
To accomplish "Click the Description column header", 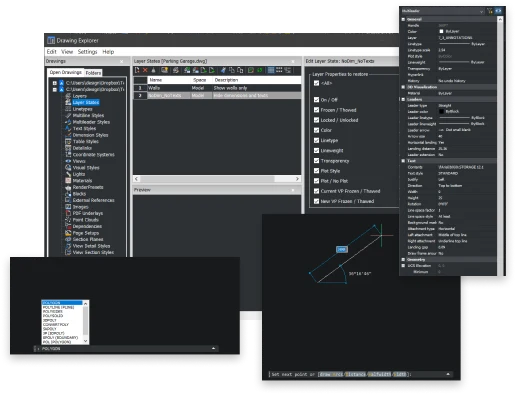I will (256, 80).
